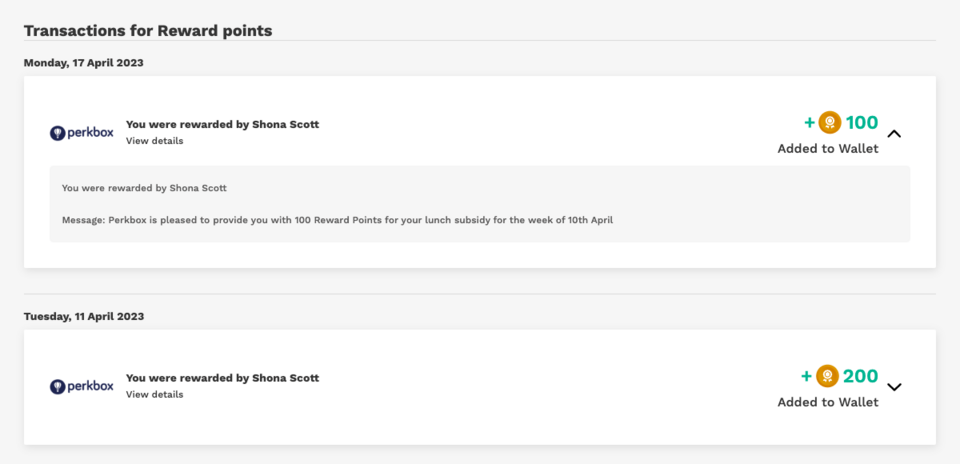Viewport: 960px width, 464px height.
Task: Click the 11 April reward title by Shona Scott
Action: point(222,378)
